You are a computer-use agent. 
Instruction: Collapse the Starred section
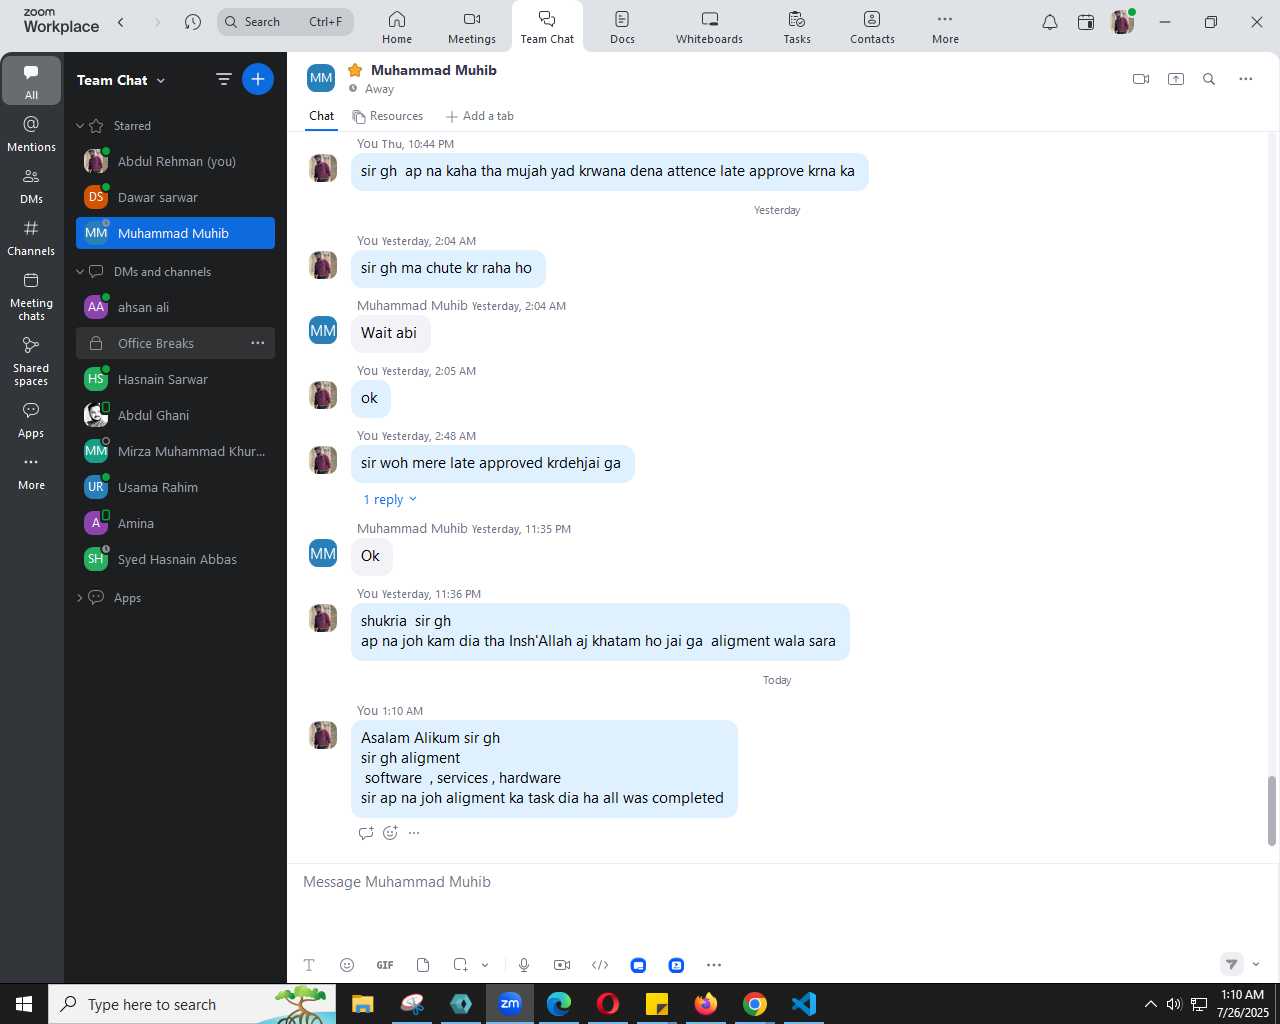tap(80, 126)
